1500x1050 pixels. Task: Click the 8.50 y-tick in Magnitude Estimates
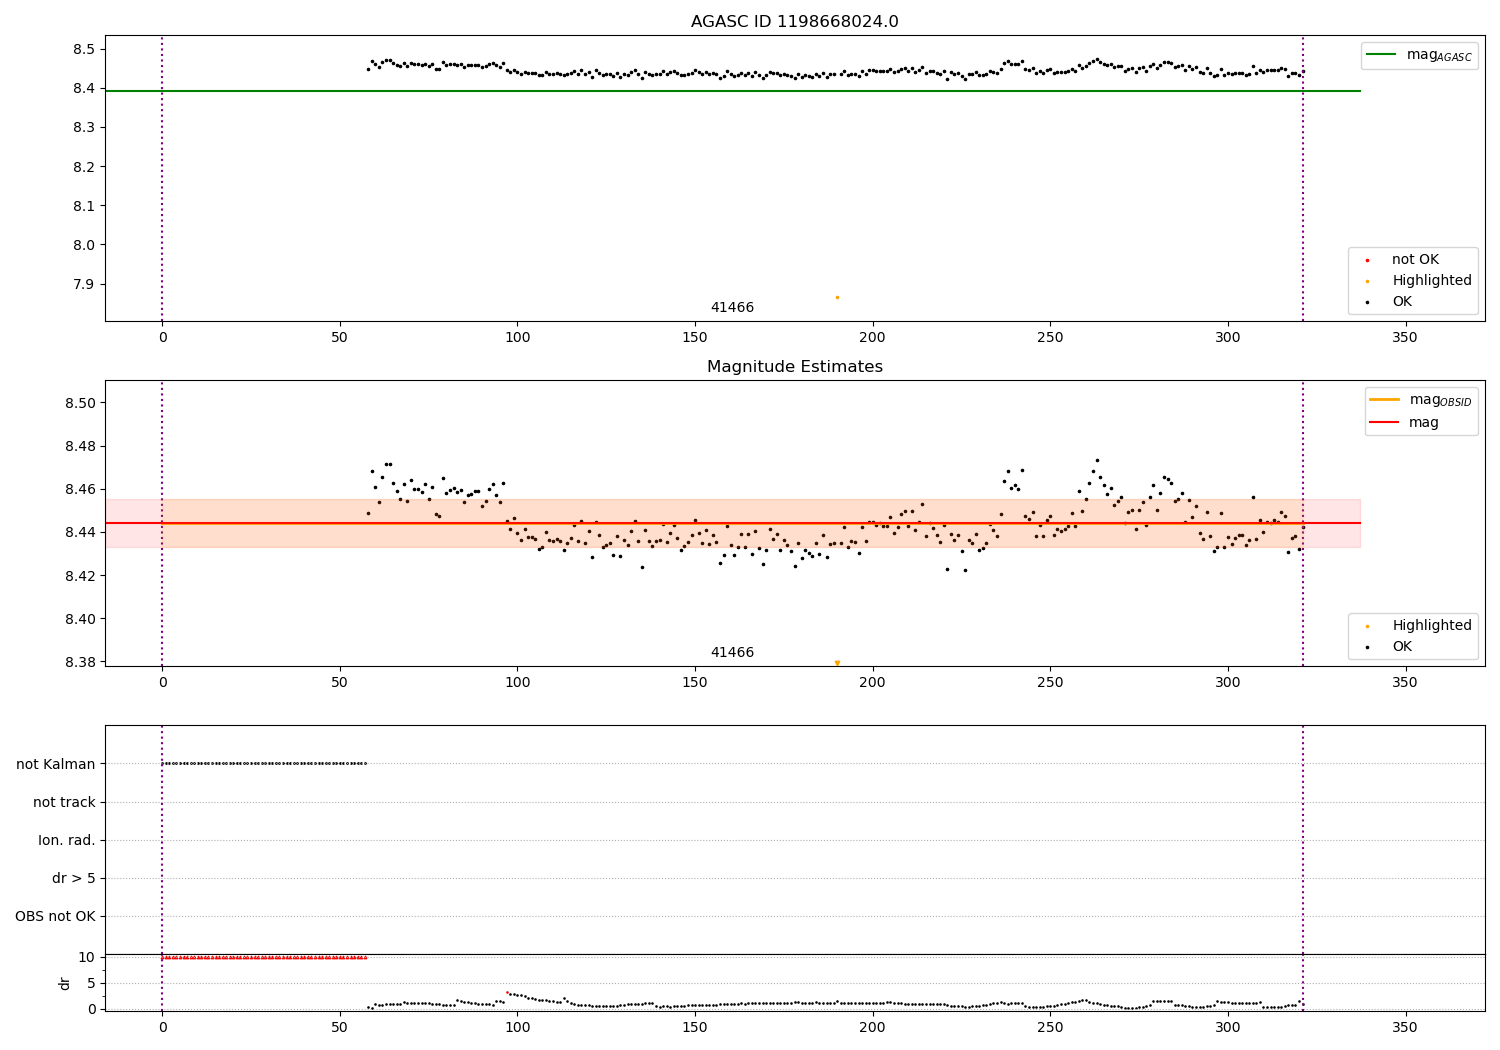pos(80,403)
